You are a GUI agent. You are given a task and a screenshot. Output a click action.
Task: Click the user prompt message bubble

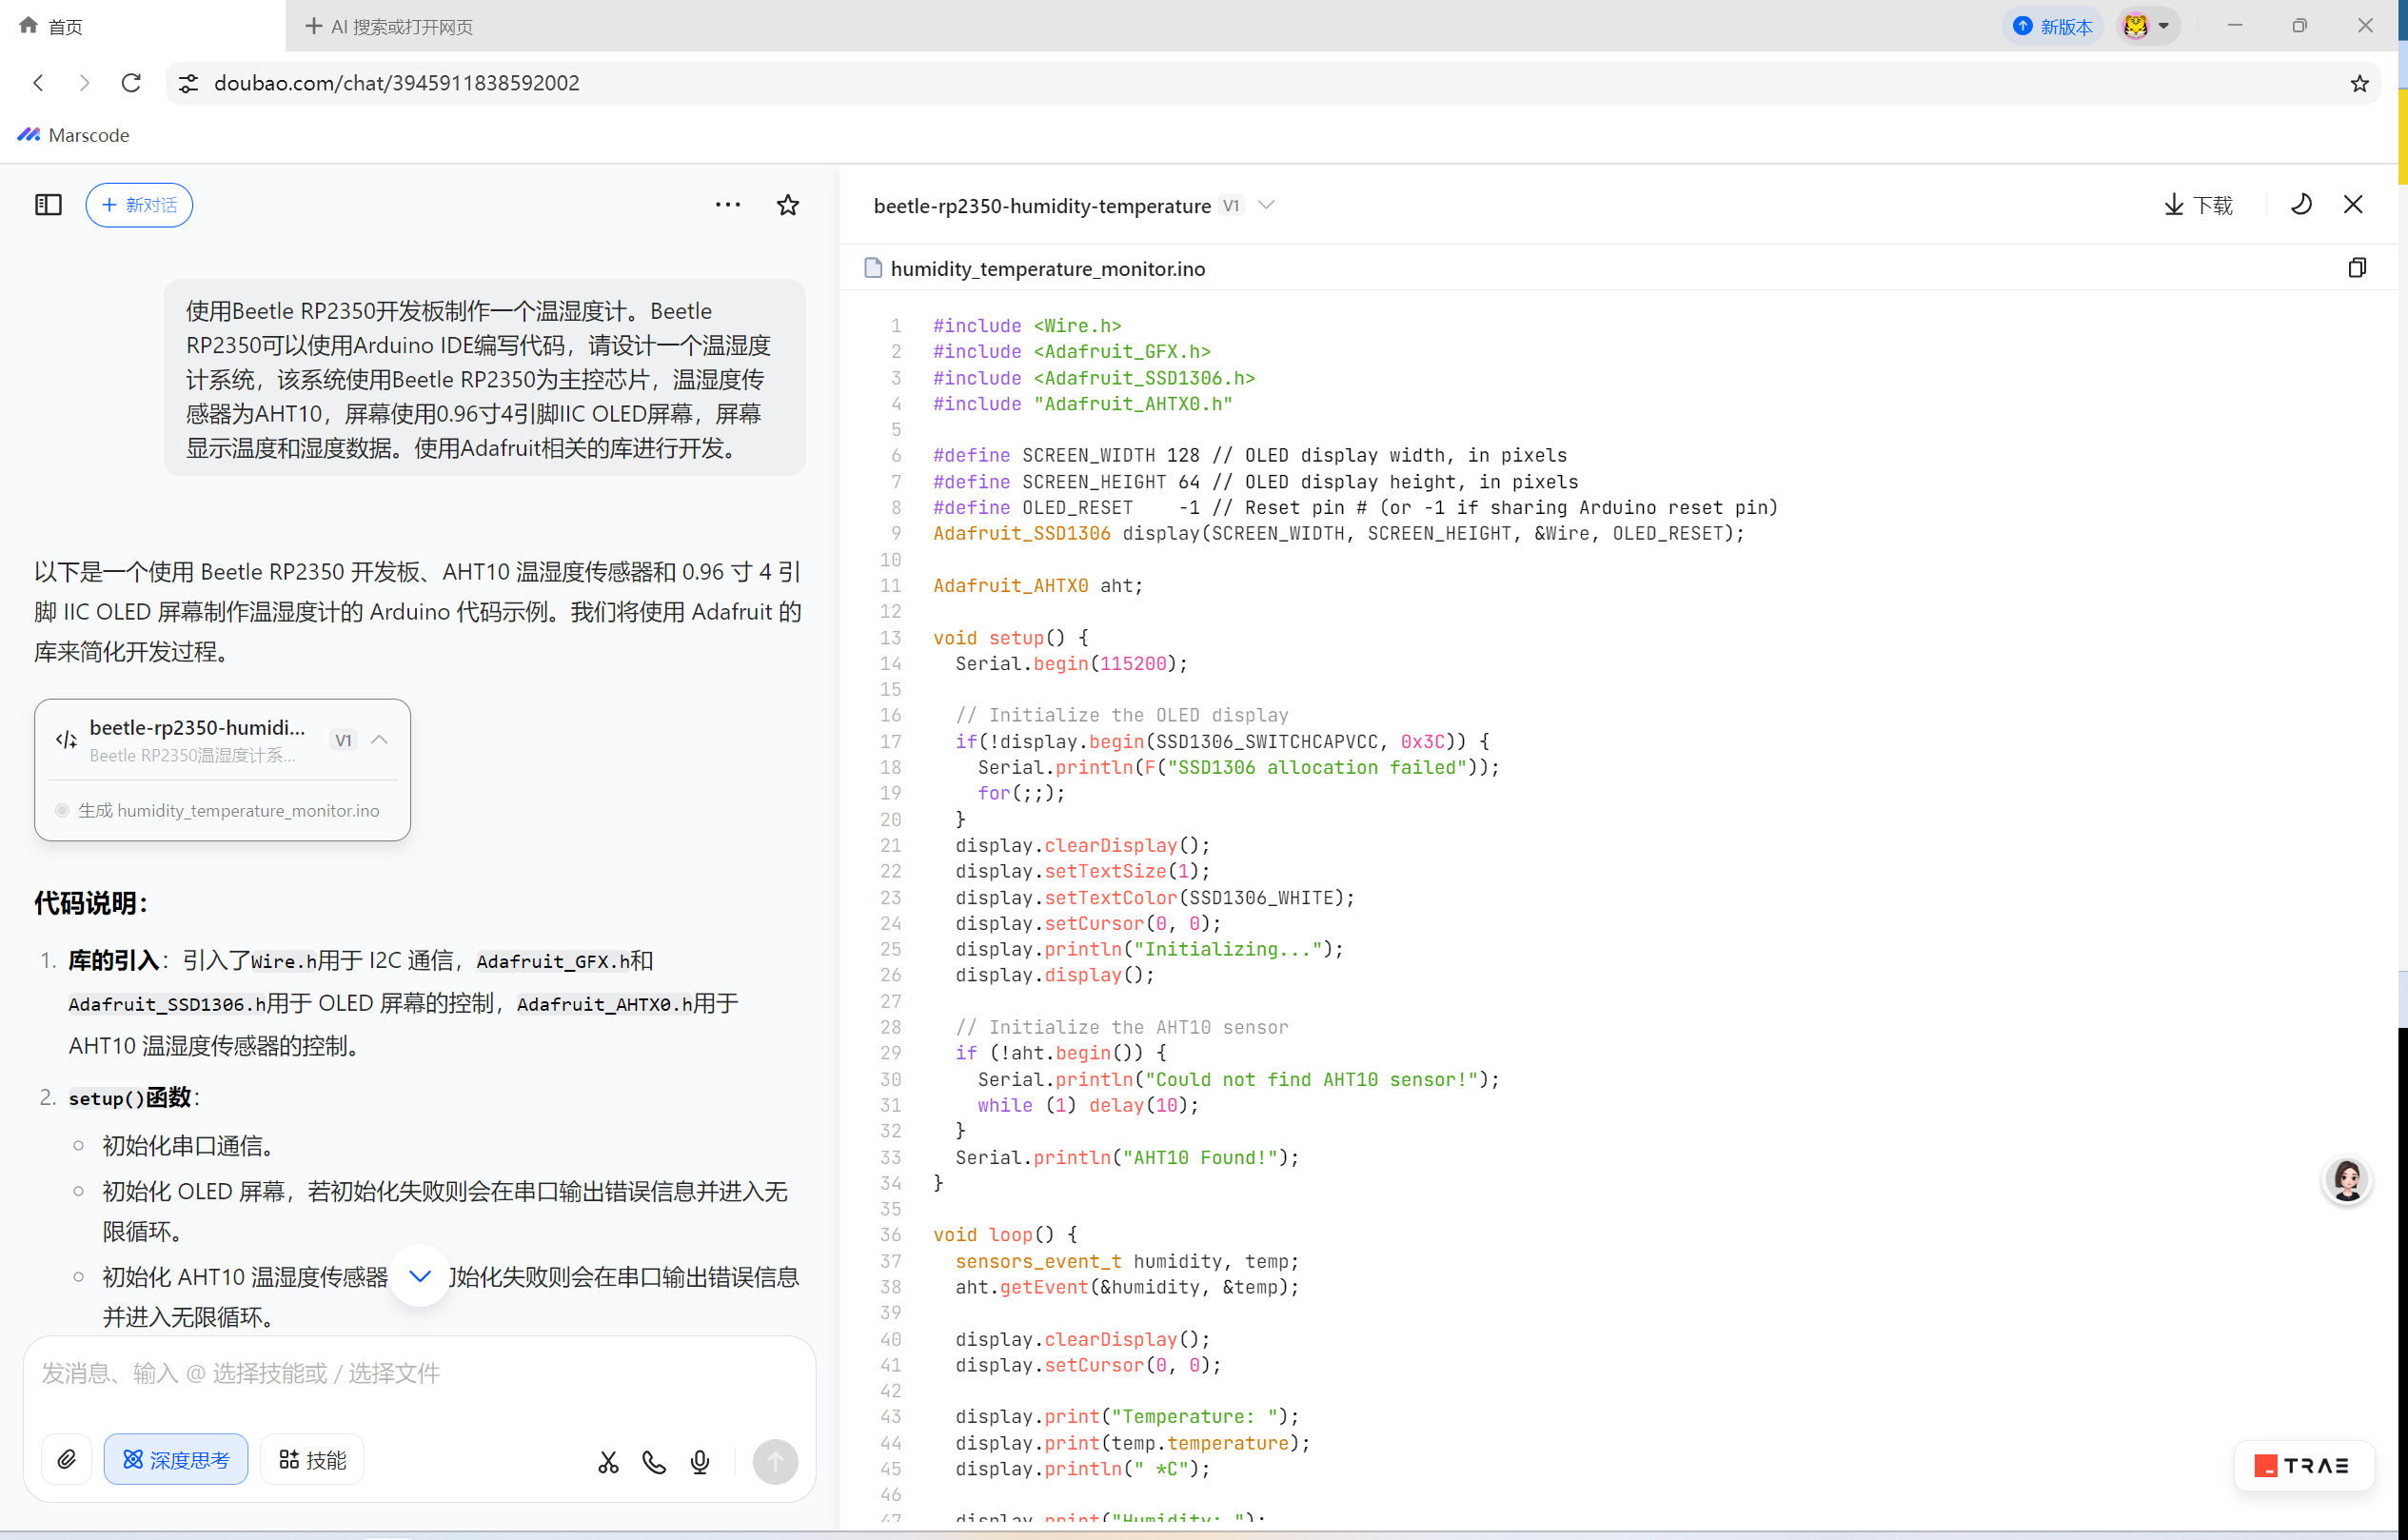point(484,378)
